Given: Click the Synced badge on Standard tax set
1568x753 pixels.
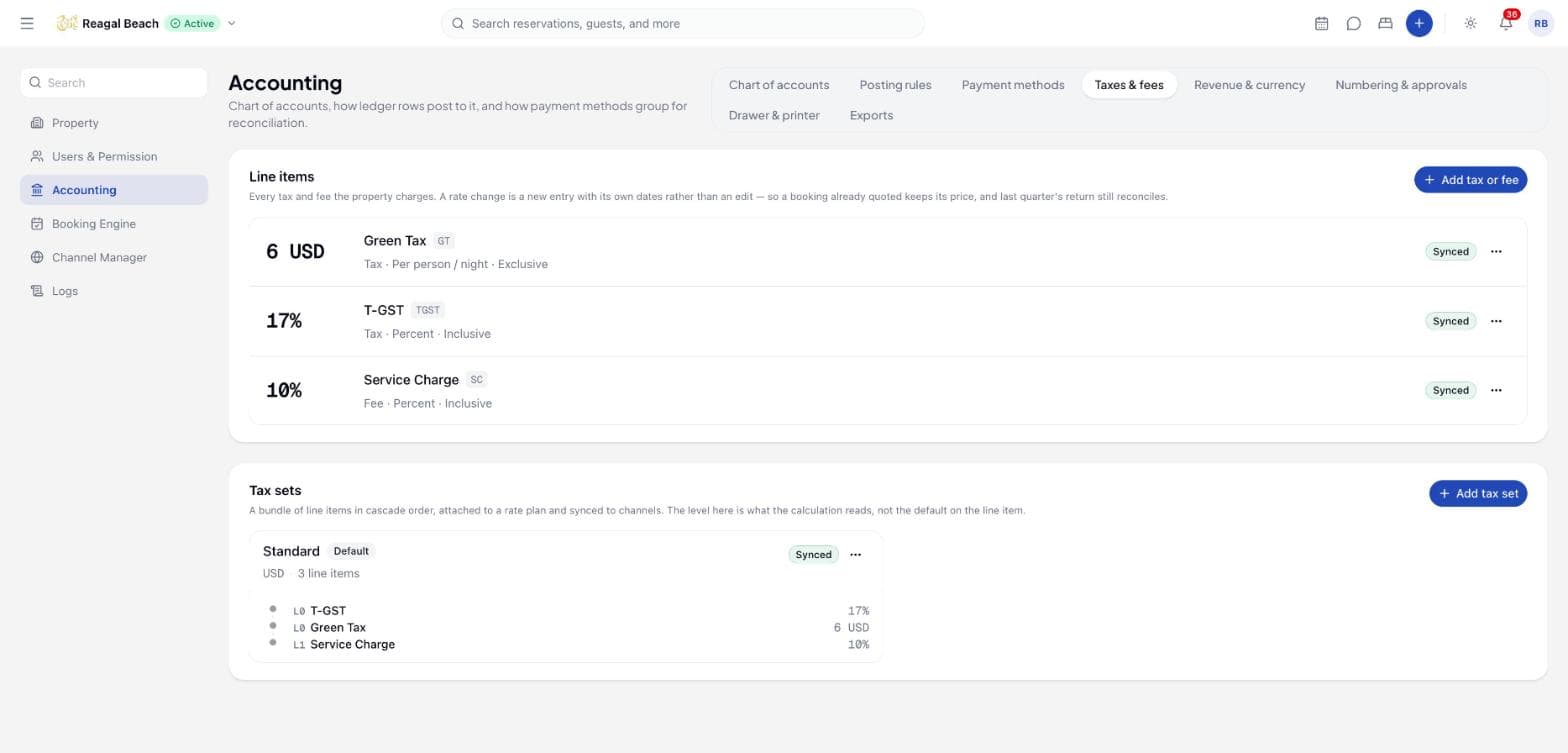Looking at the screenshot, I should point(813,555).
